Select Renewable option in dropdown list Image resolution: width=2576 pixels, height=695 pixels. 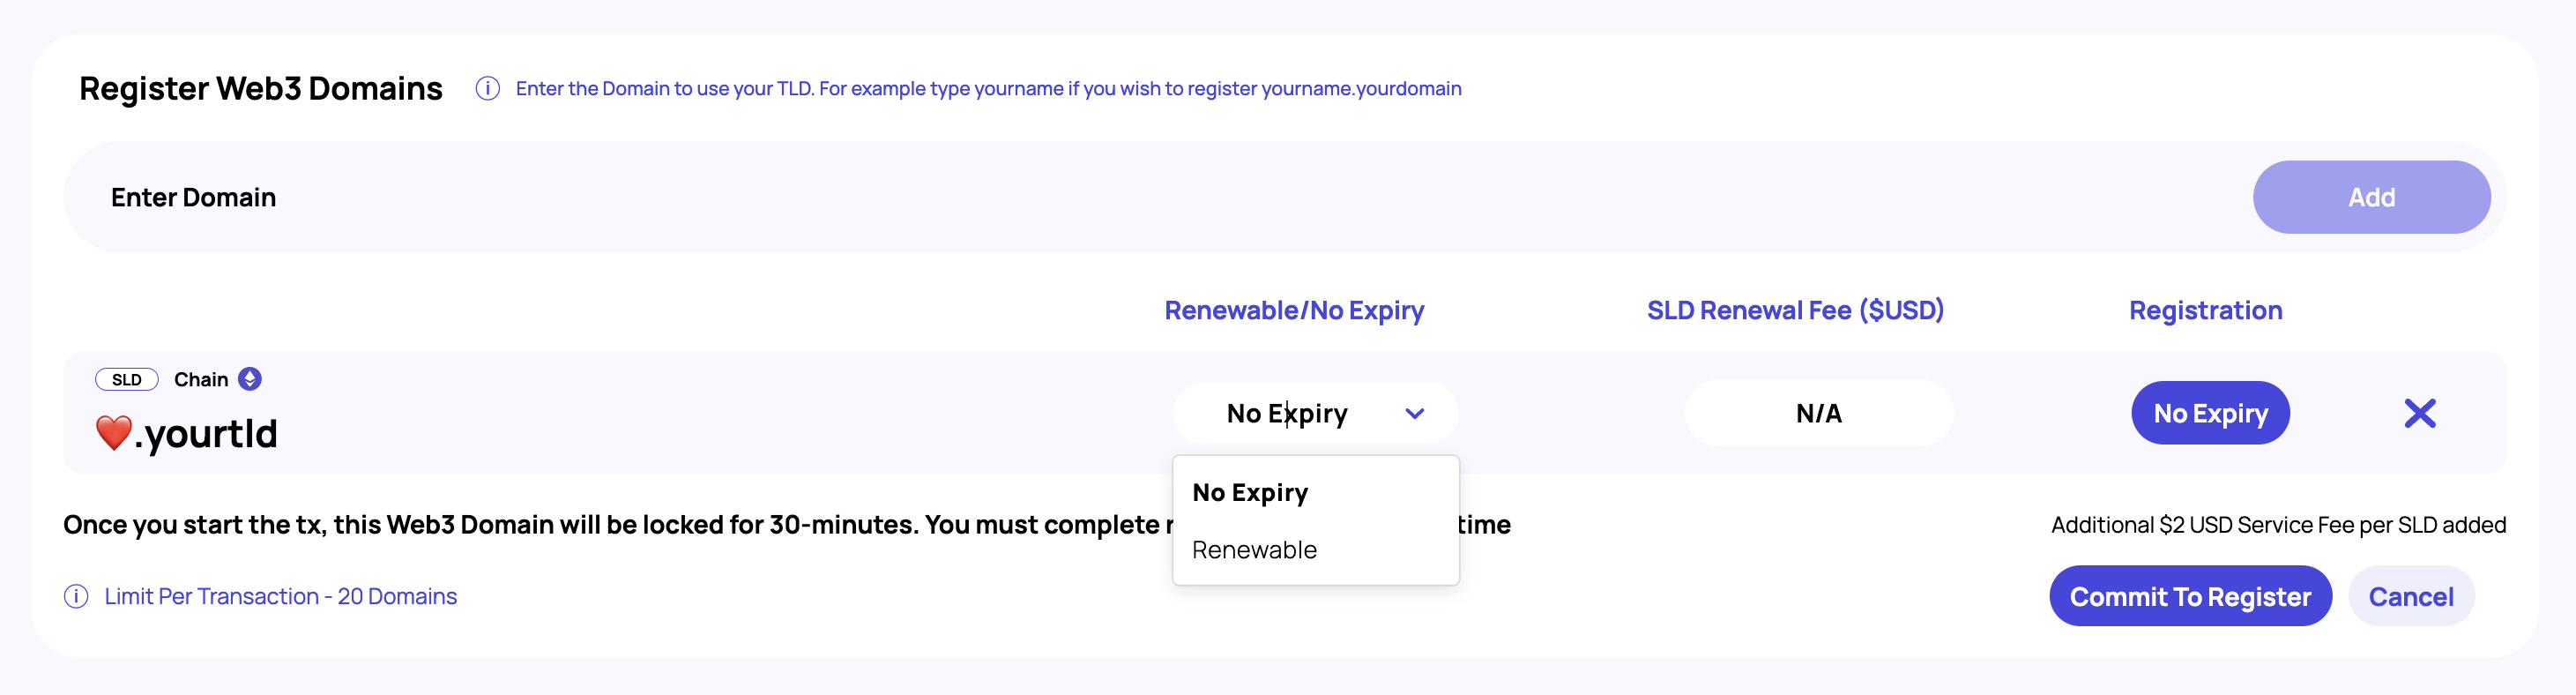coord(1254,549)
